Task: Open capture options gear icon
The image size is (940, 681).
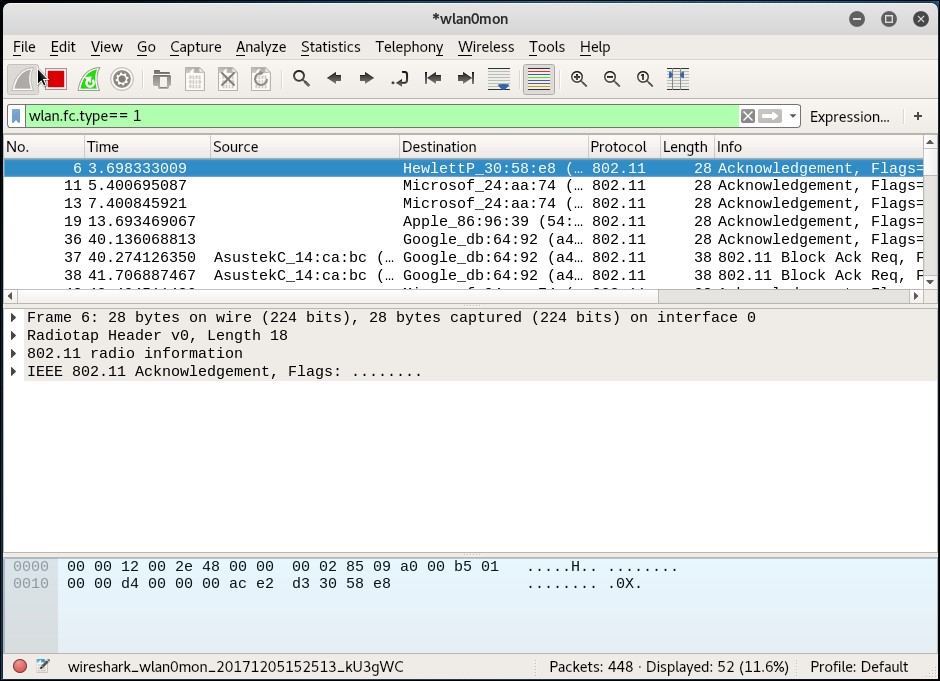Action: pos(122,79)
